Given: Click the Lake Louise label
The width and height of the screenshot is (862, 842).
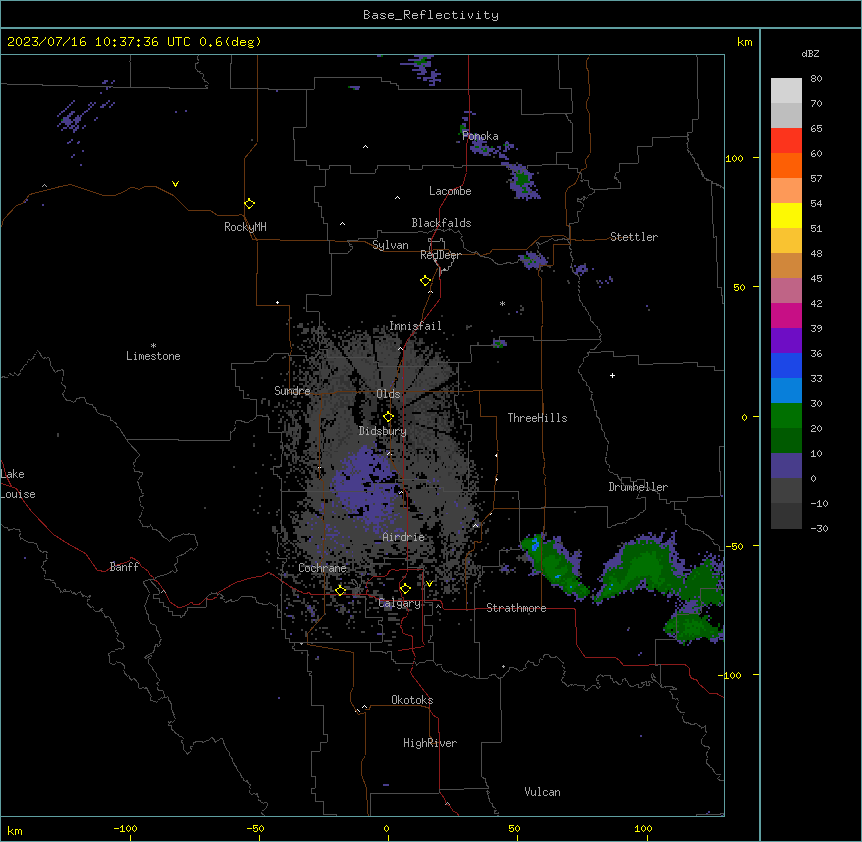Looking at the screenshot, I should 18,484.
